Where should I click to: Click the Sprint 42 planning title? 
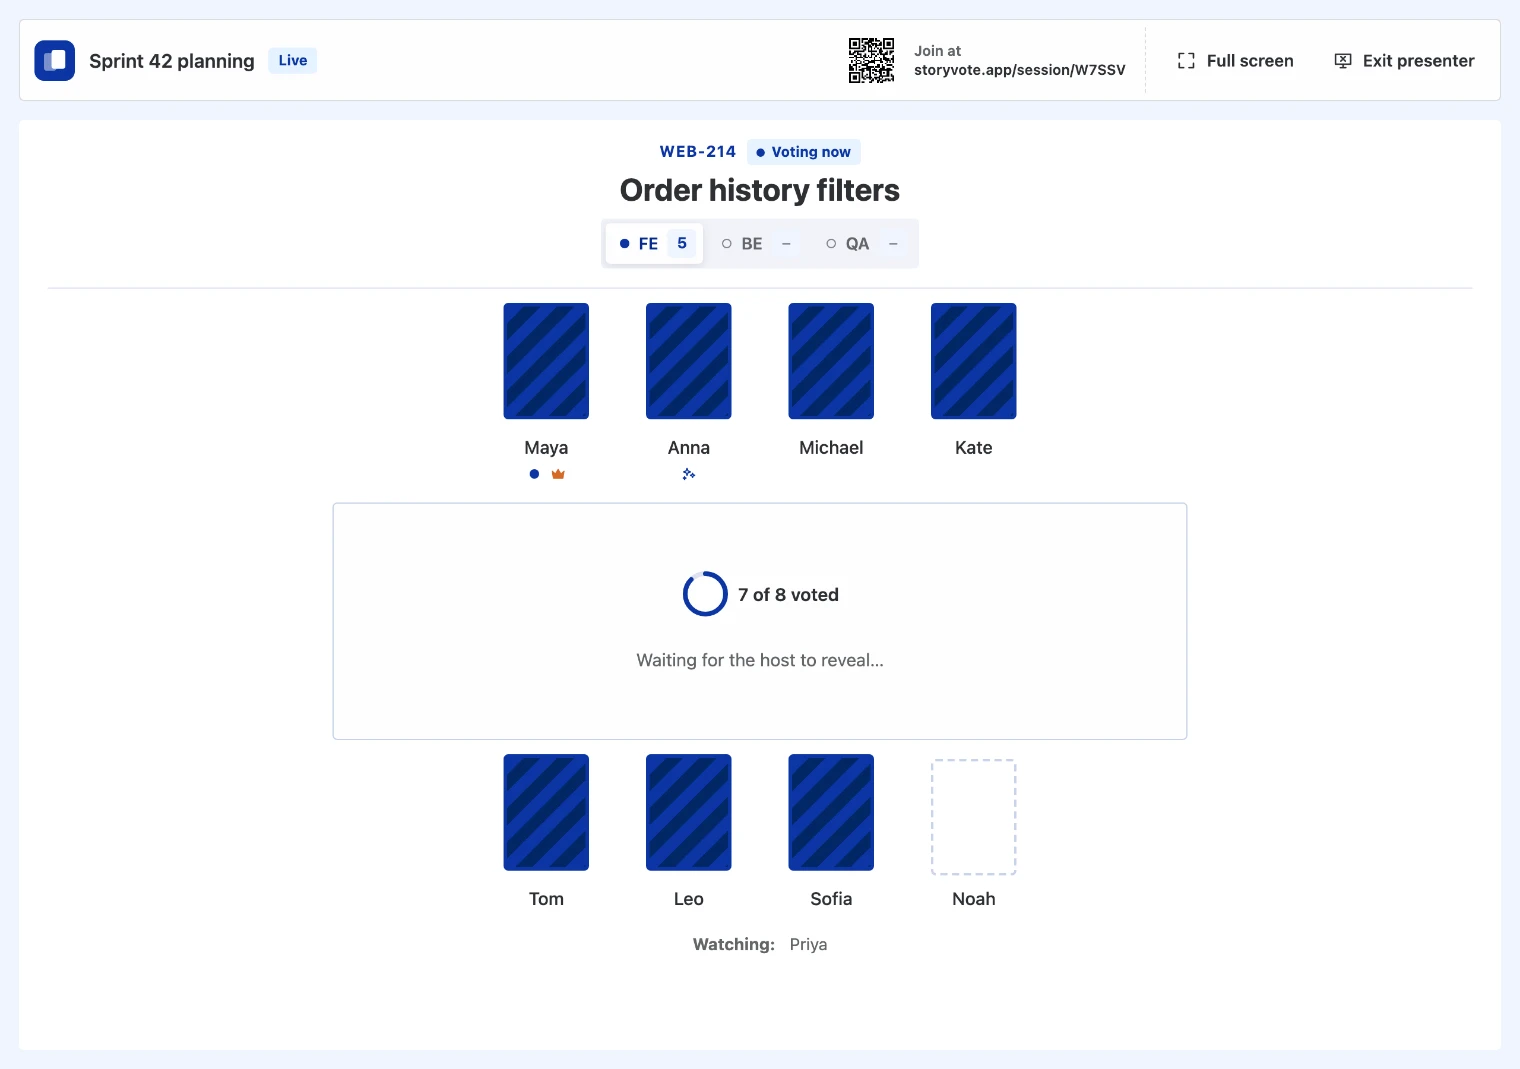172,61
